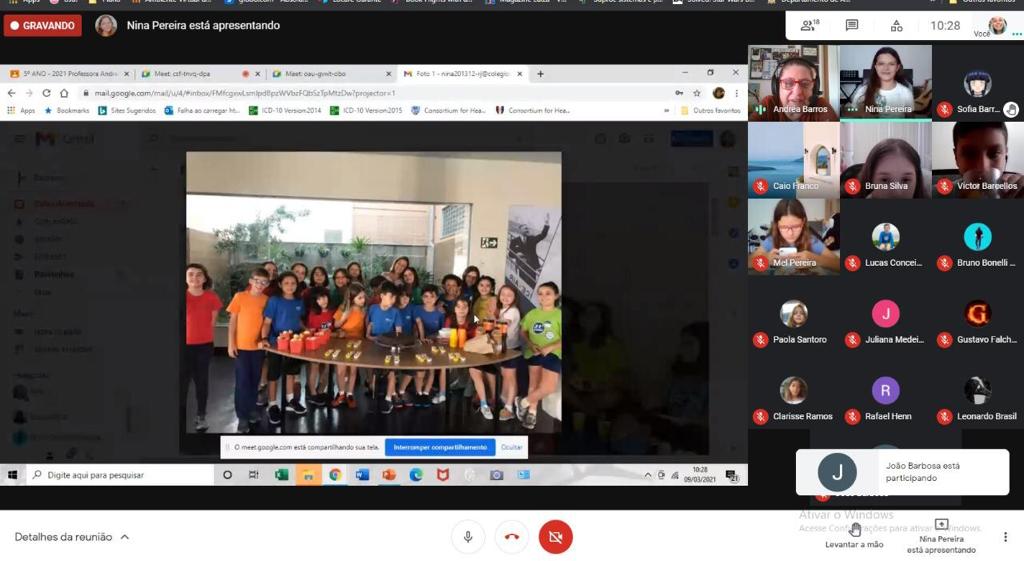Switch to Meet: ctf-tnvq-dpa tab
Viewport: 1024px width, 561px height.
201,74
